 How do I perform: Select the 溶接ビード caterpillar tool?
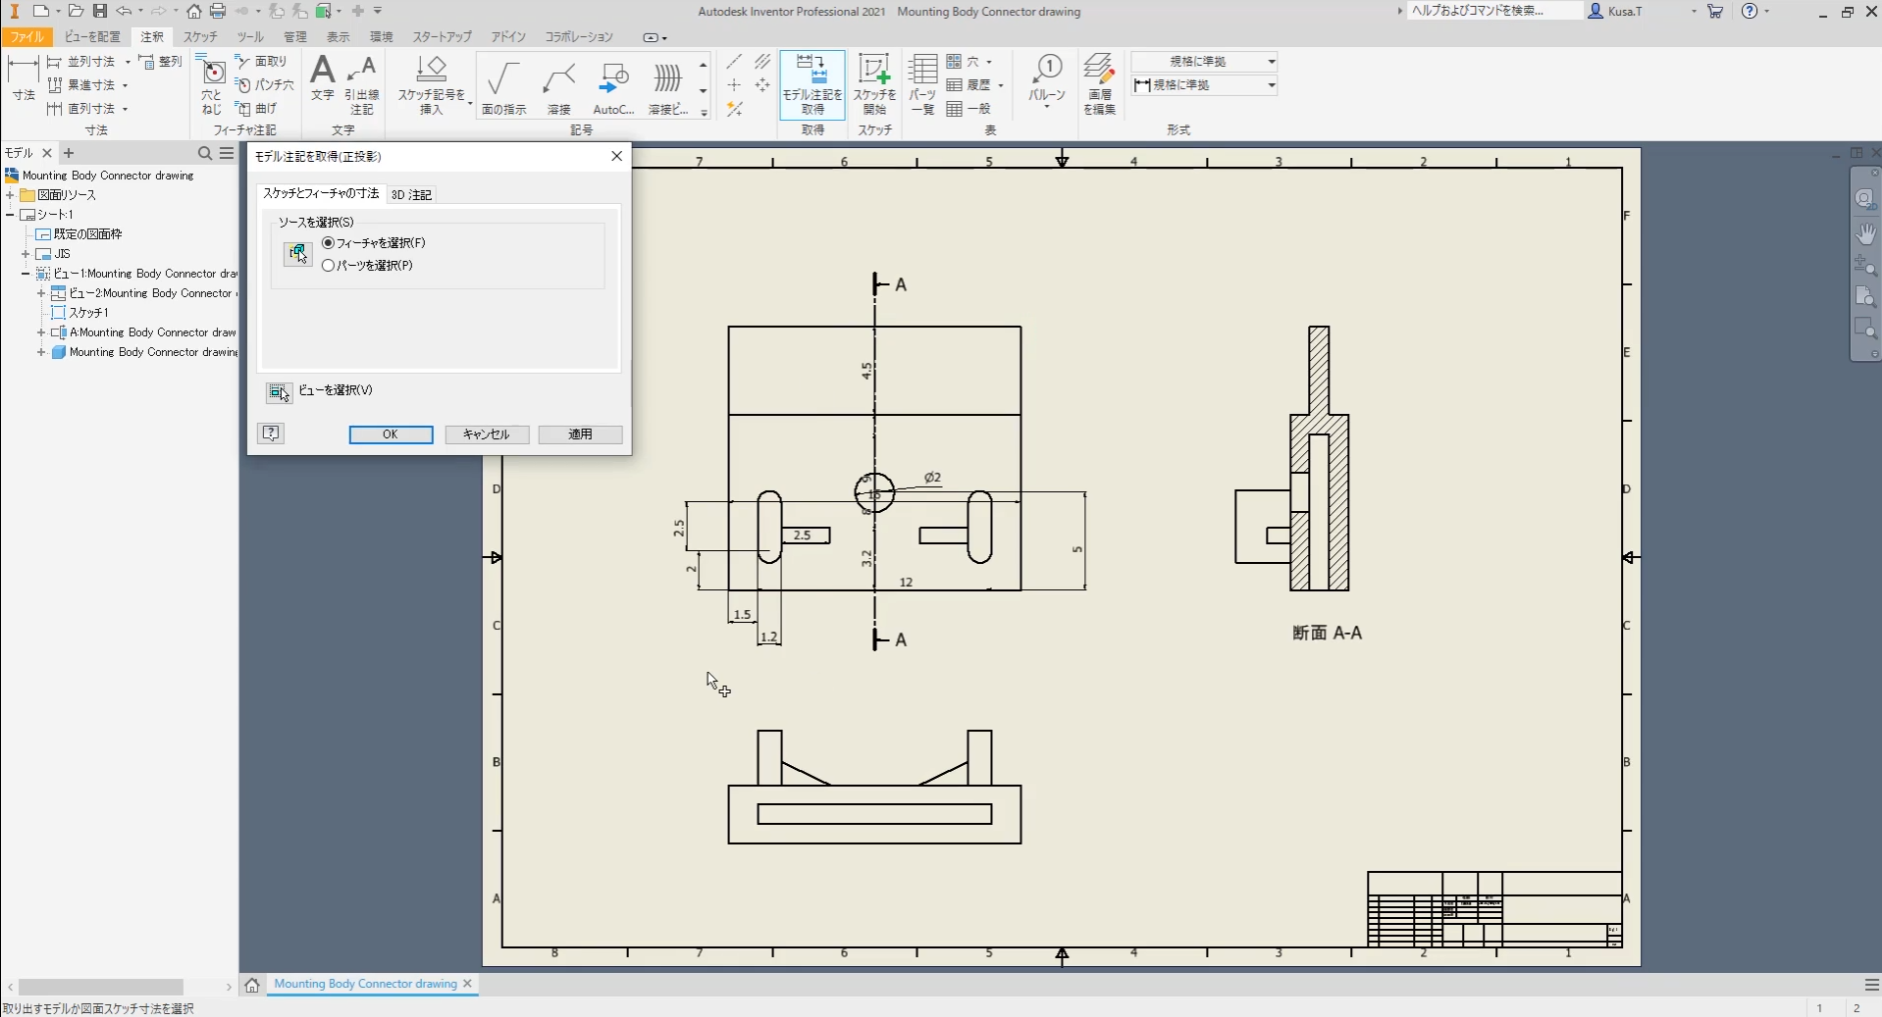667,86
